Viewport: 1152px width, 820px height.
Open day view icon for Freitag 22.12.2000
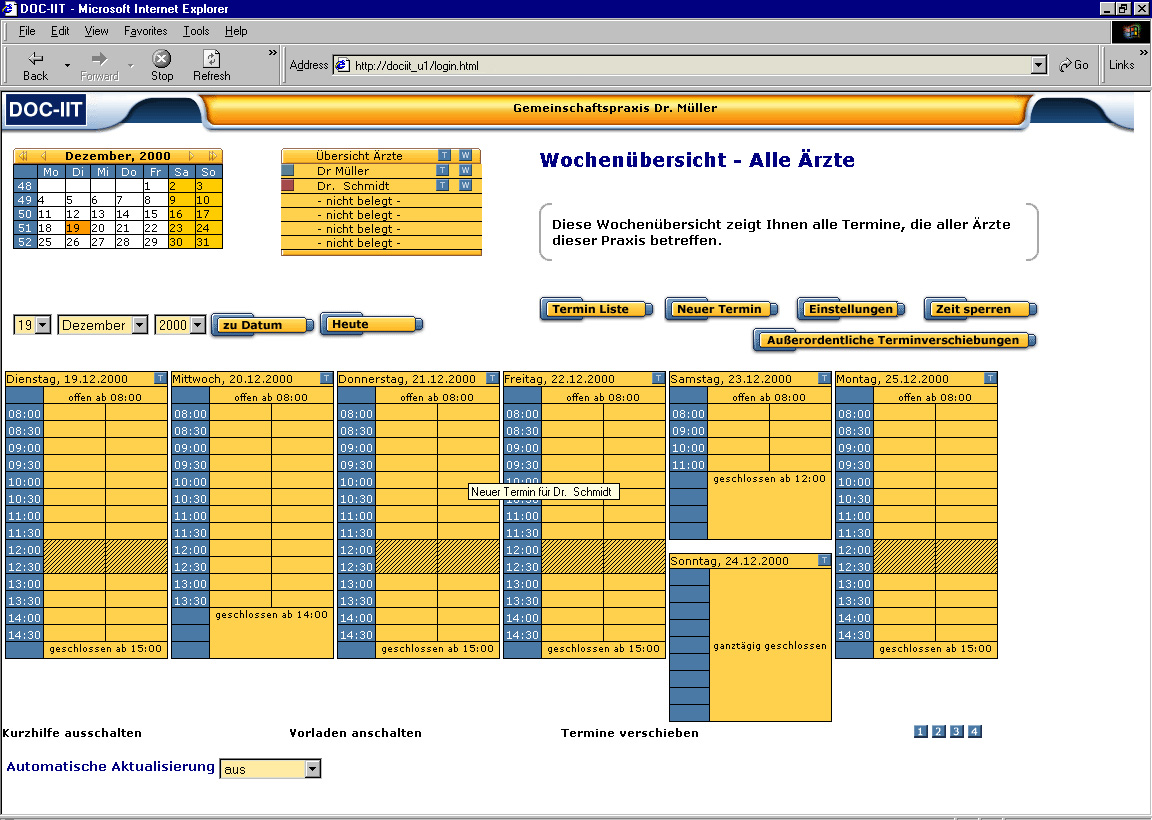(658, 378)
